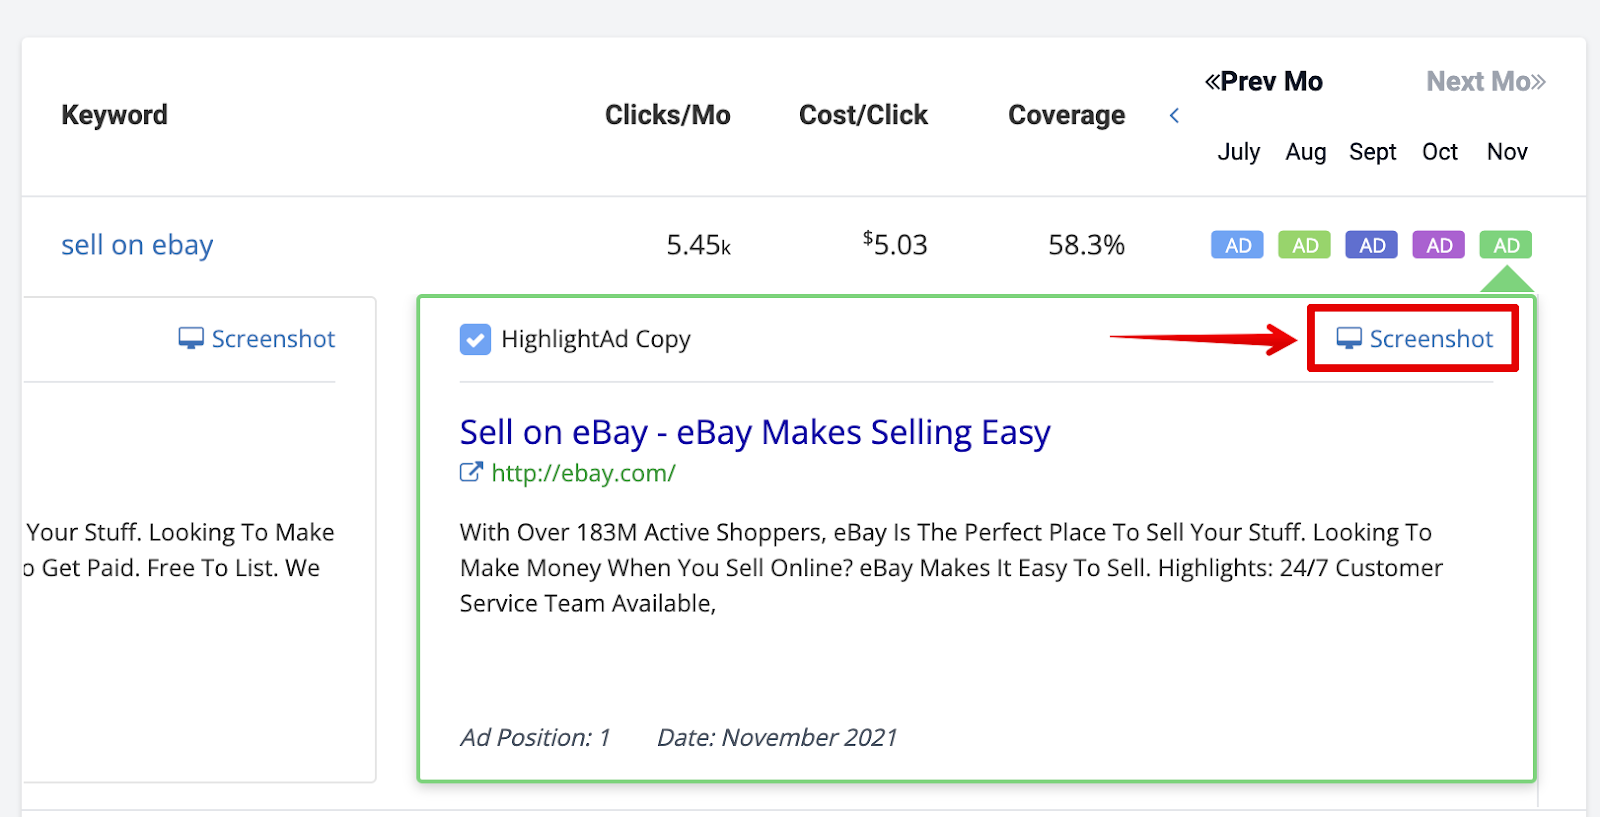
Task: Select the July month label
Action: [1239, 152]
